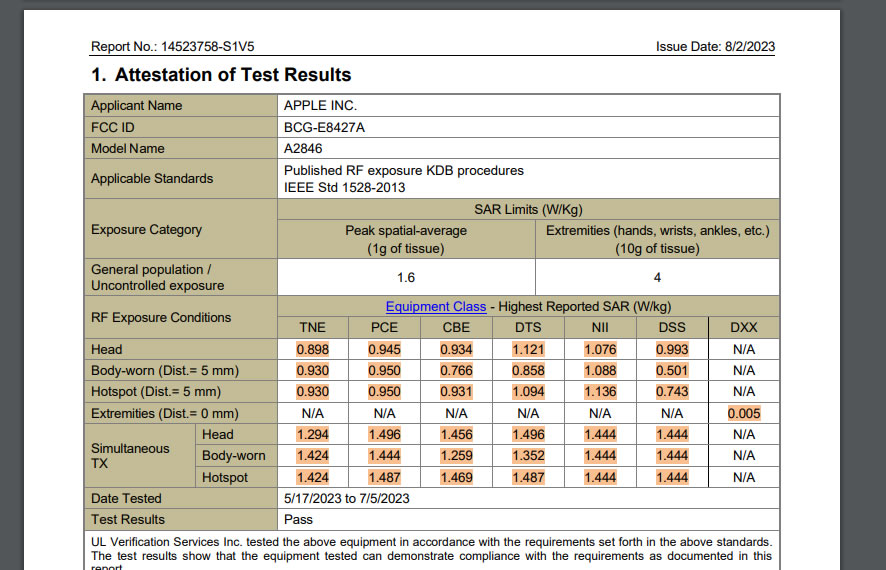This screenshot has height=570, width=886.
Task: Select the Simultaneous Body-worn CBE value 1.259
Action: pos(456,456)
